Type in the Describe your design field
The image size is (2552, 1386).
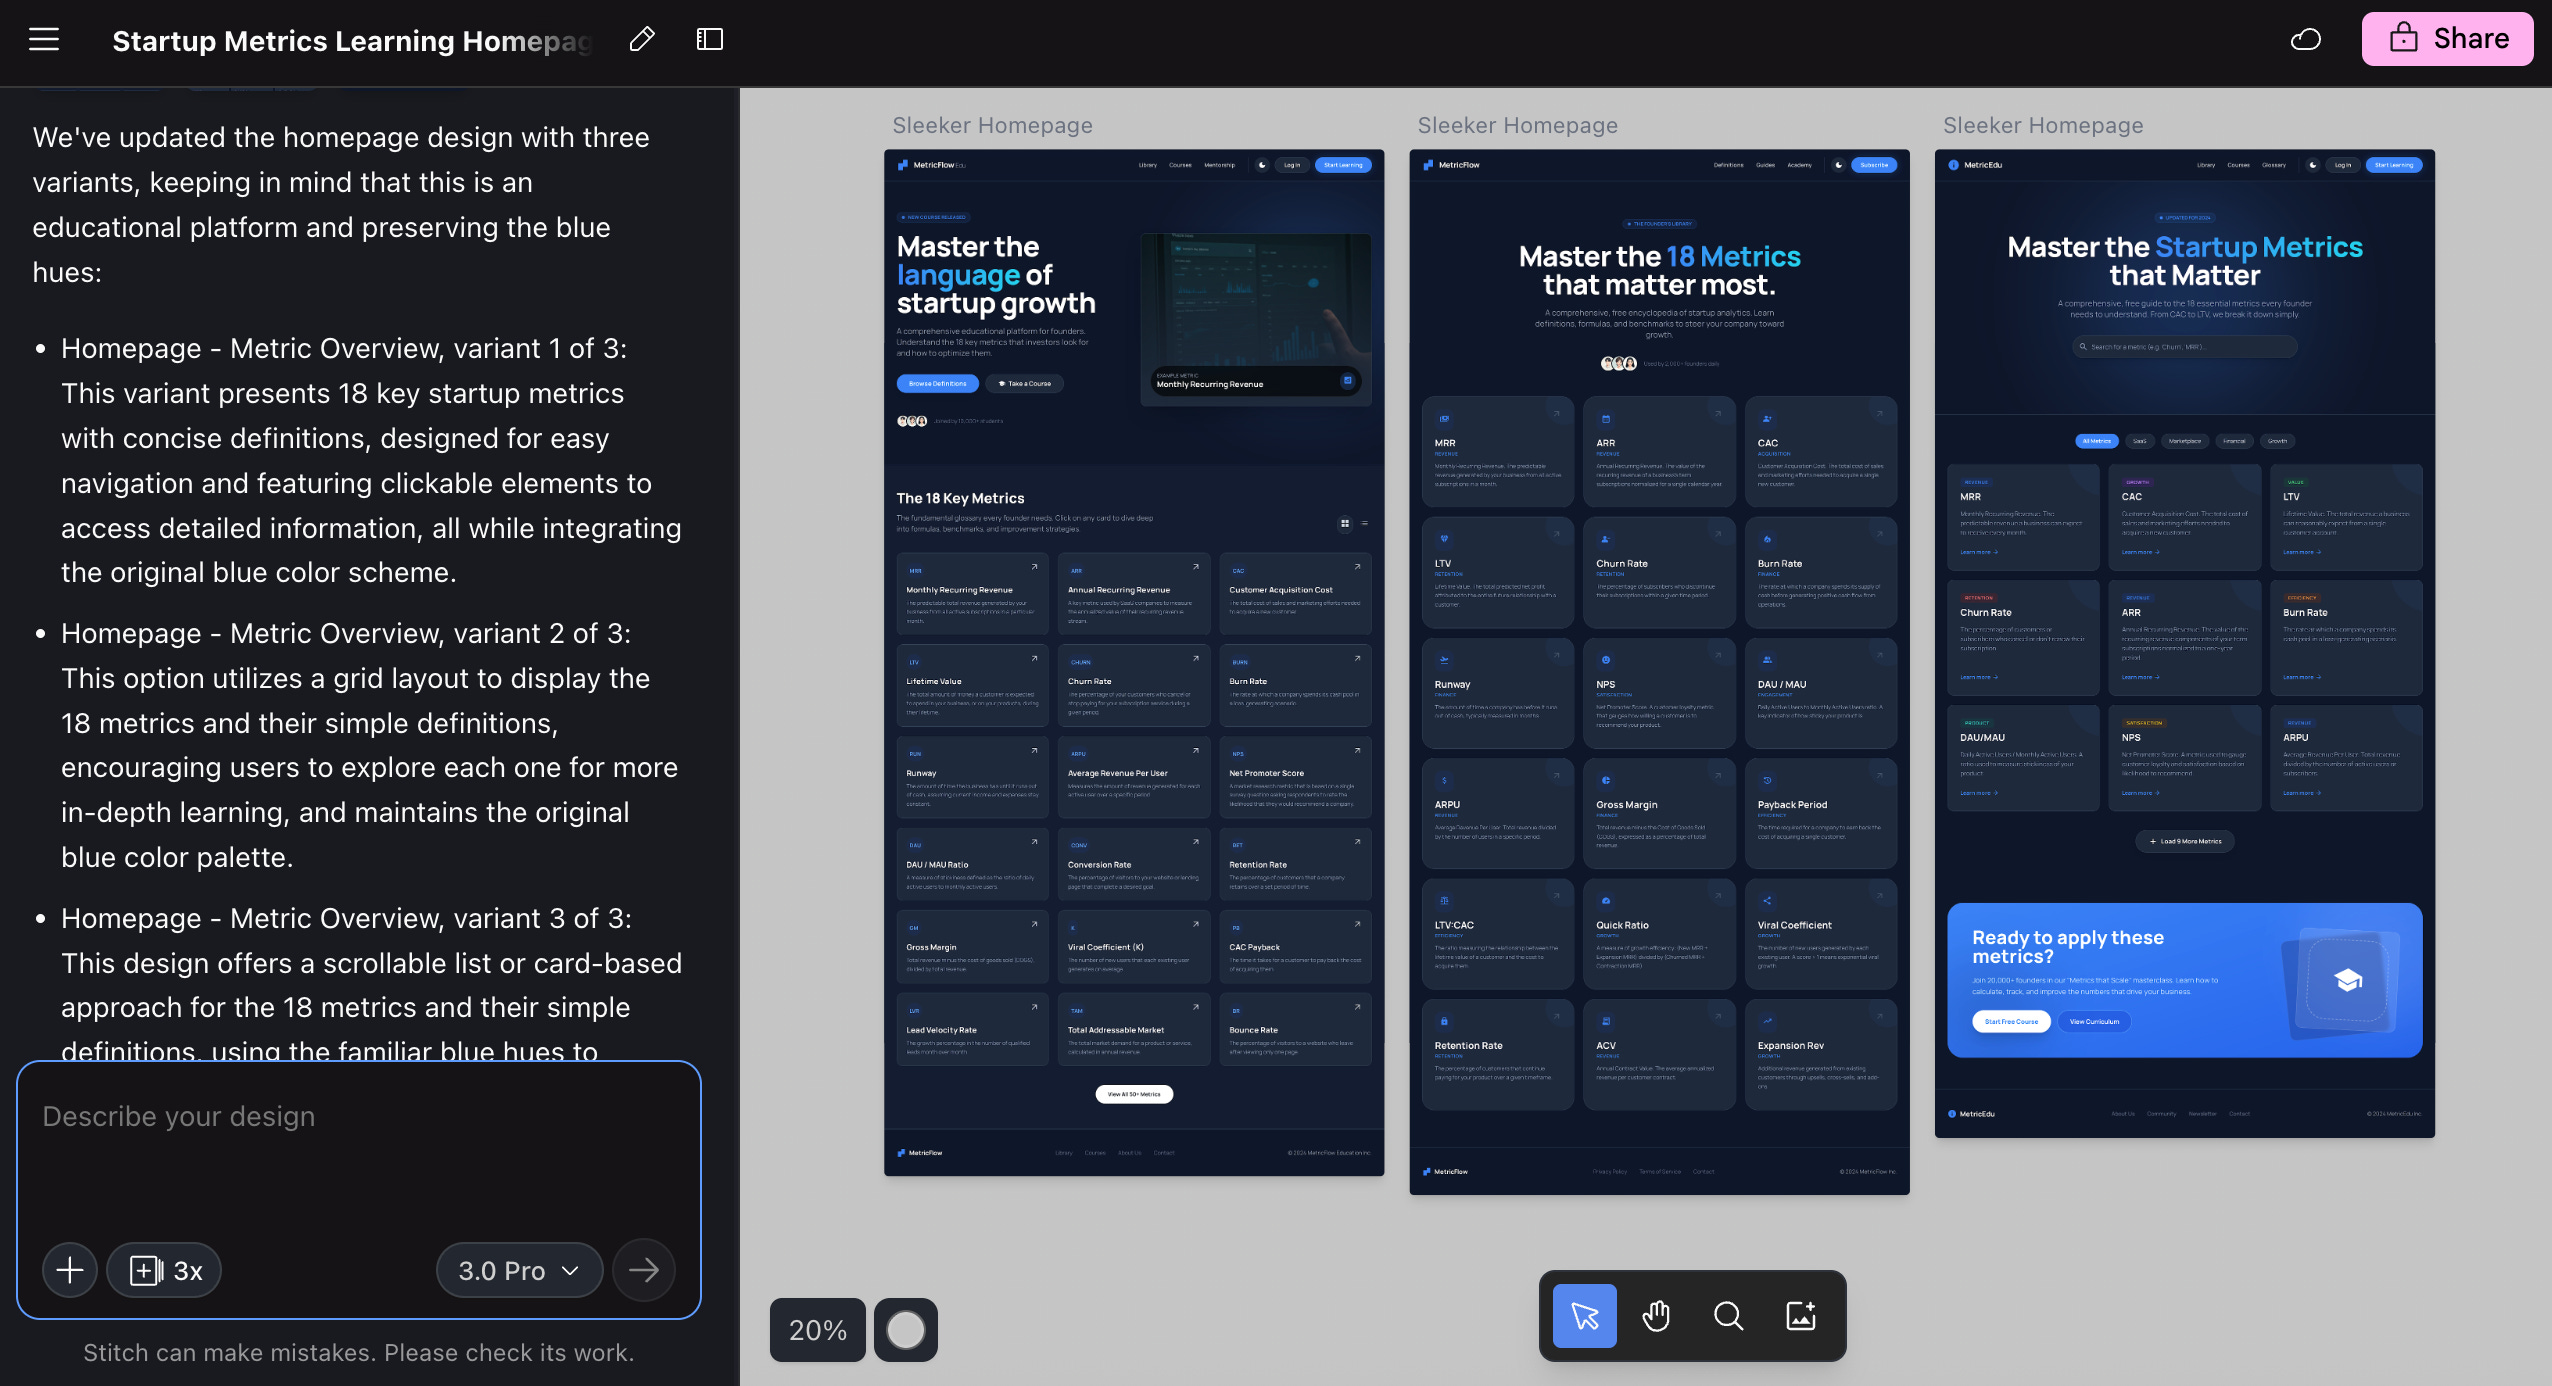click(x=358, y=1150)
